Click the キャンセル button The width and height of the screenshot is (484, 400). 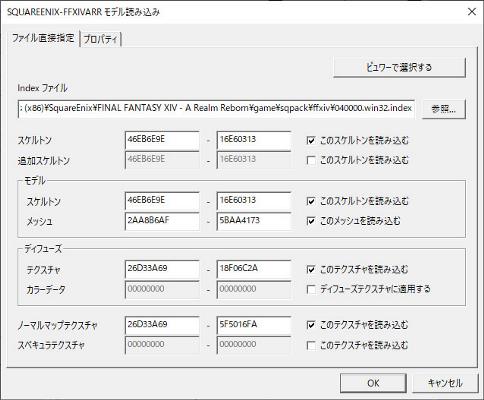pos(445,383)
